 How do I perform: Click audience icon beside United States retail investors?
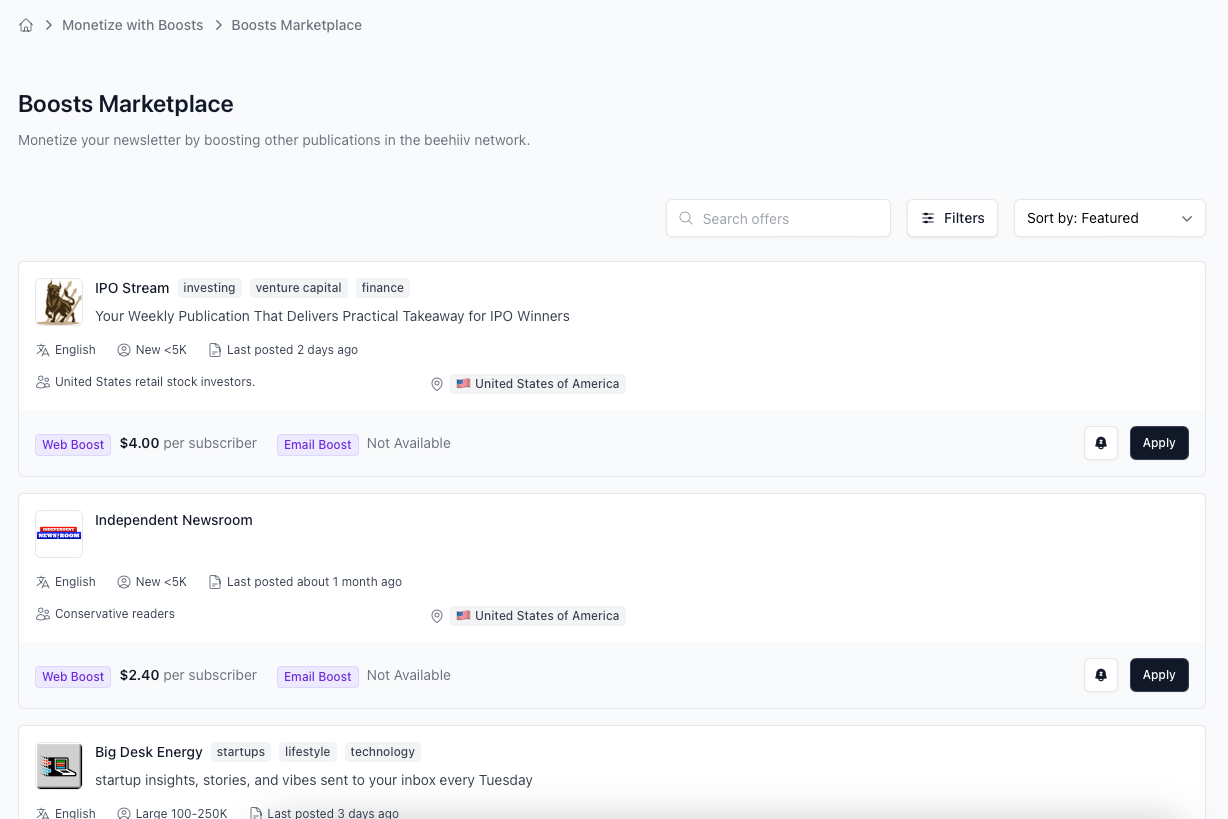click(x=43, y=382)
